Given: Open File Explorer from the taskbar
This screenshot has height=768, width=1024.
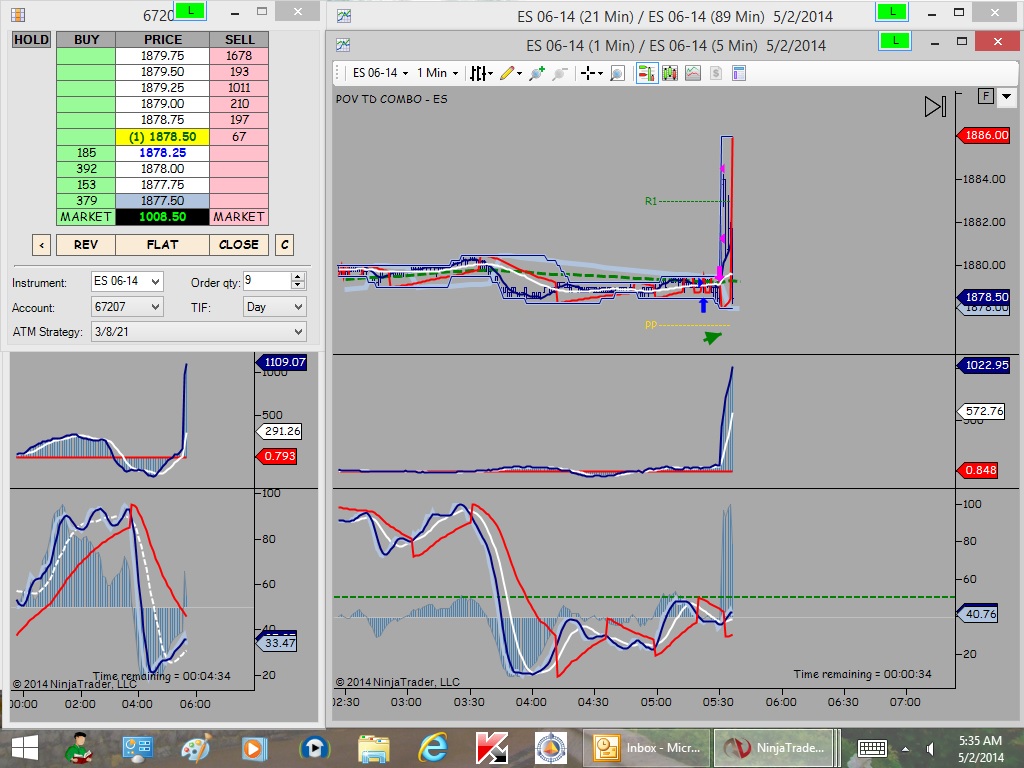Looking at the screenshot, I should point(374,748).
